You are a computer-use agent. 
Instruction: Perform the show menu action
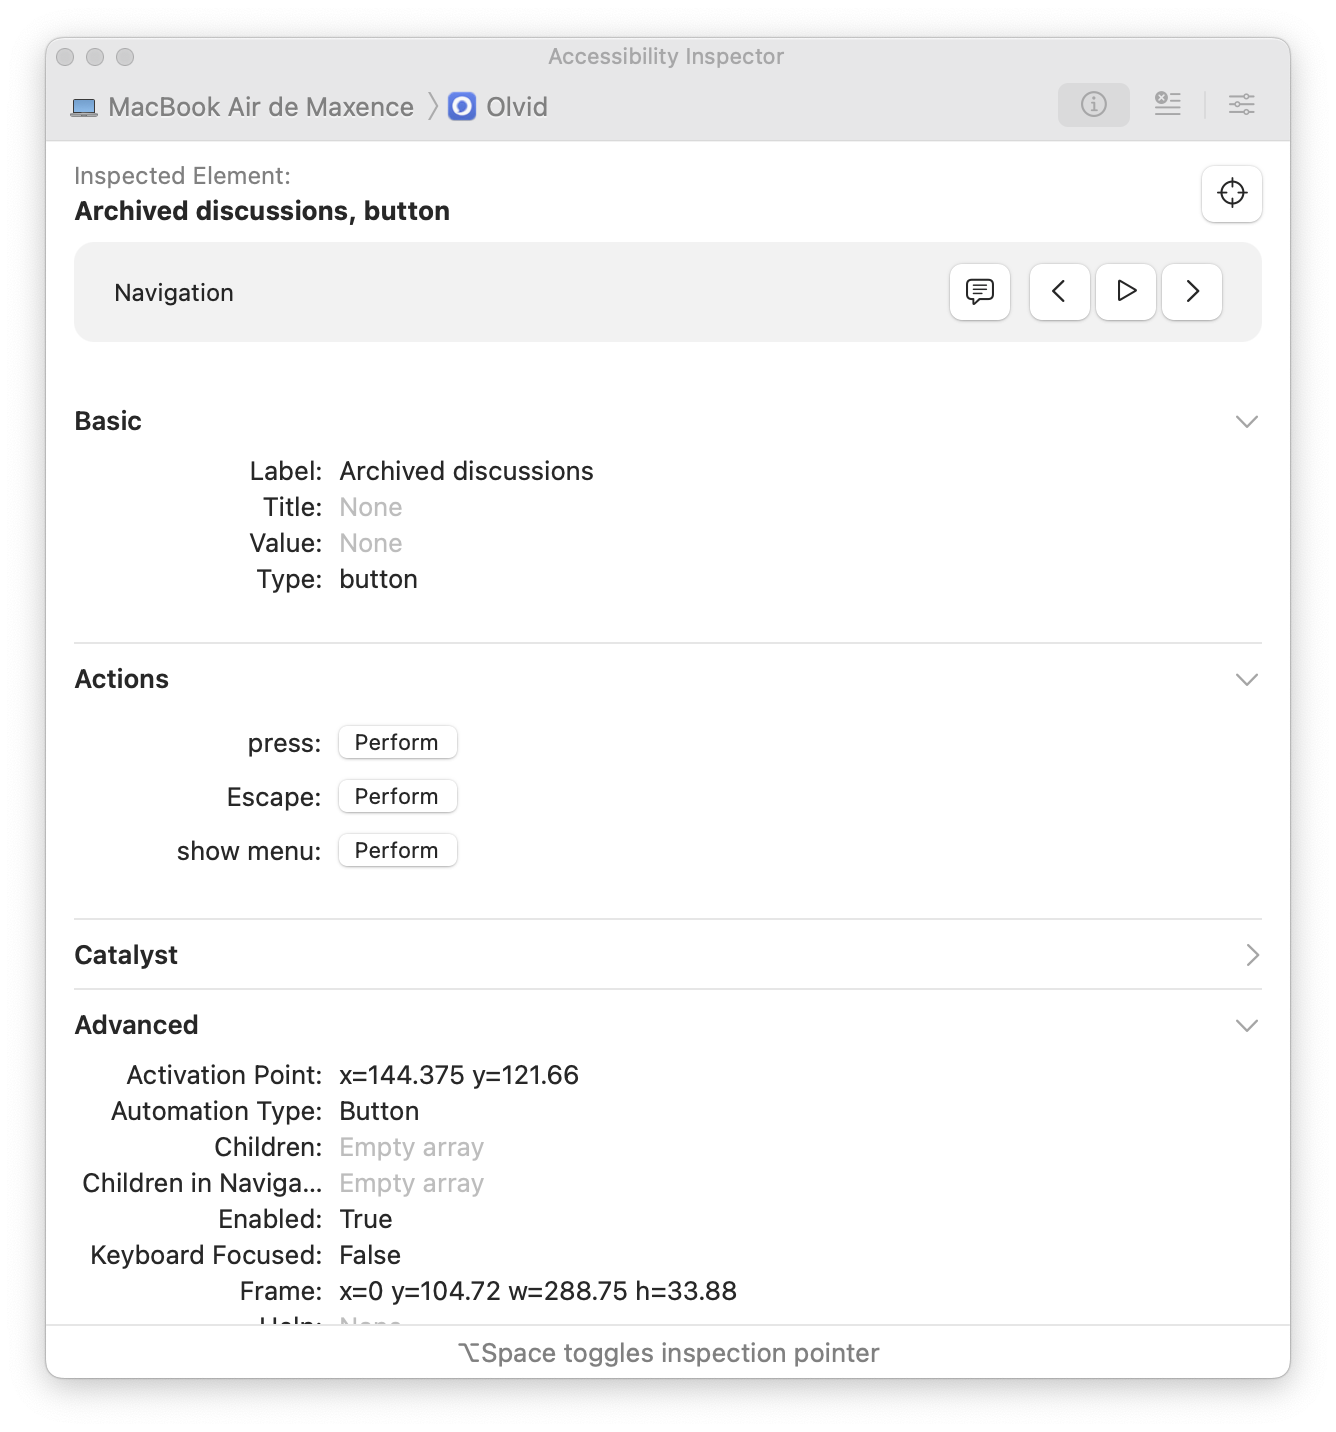pyautogui.click(x=398, y=850)
